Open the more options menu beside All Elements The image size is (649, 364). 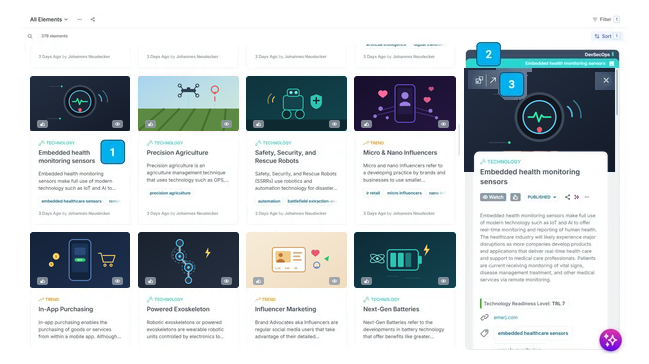tap(79, 19)
